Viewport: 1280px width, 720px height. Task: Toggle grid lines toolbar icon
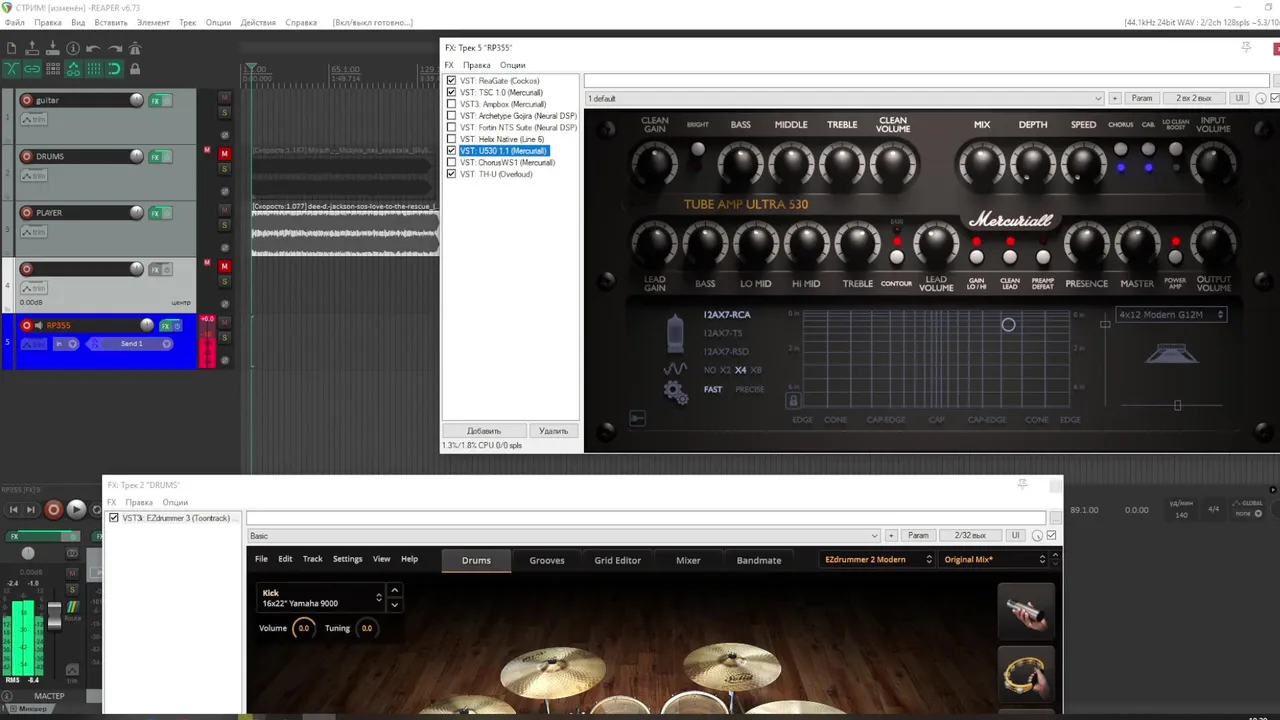[x=93, y=69]
